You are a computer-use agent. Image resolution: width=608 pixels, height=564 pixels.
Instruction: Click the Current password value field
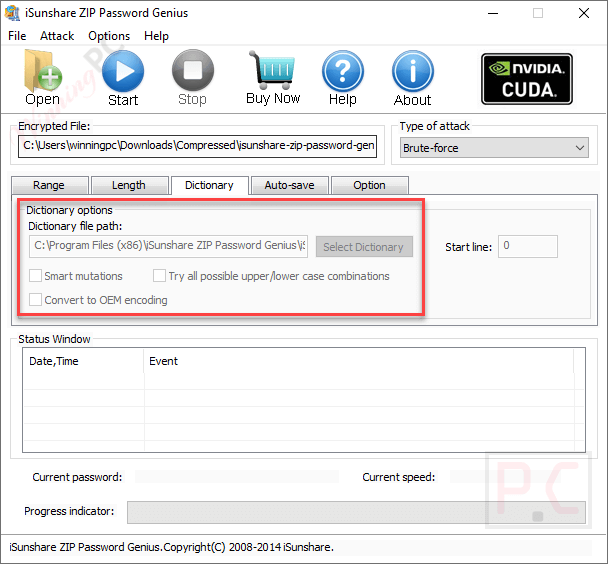237,477
